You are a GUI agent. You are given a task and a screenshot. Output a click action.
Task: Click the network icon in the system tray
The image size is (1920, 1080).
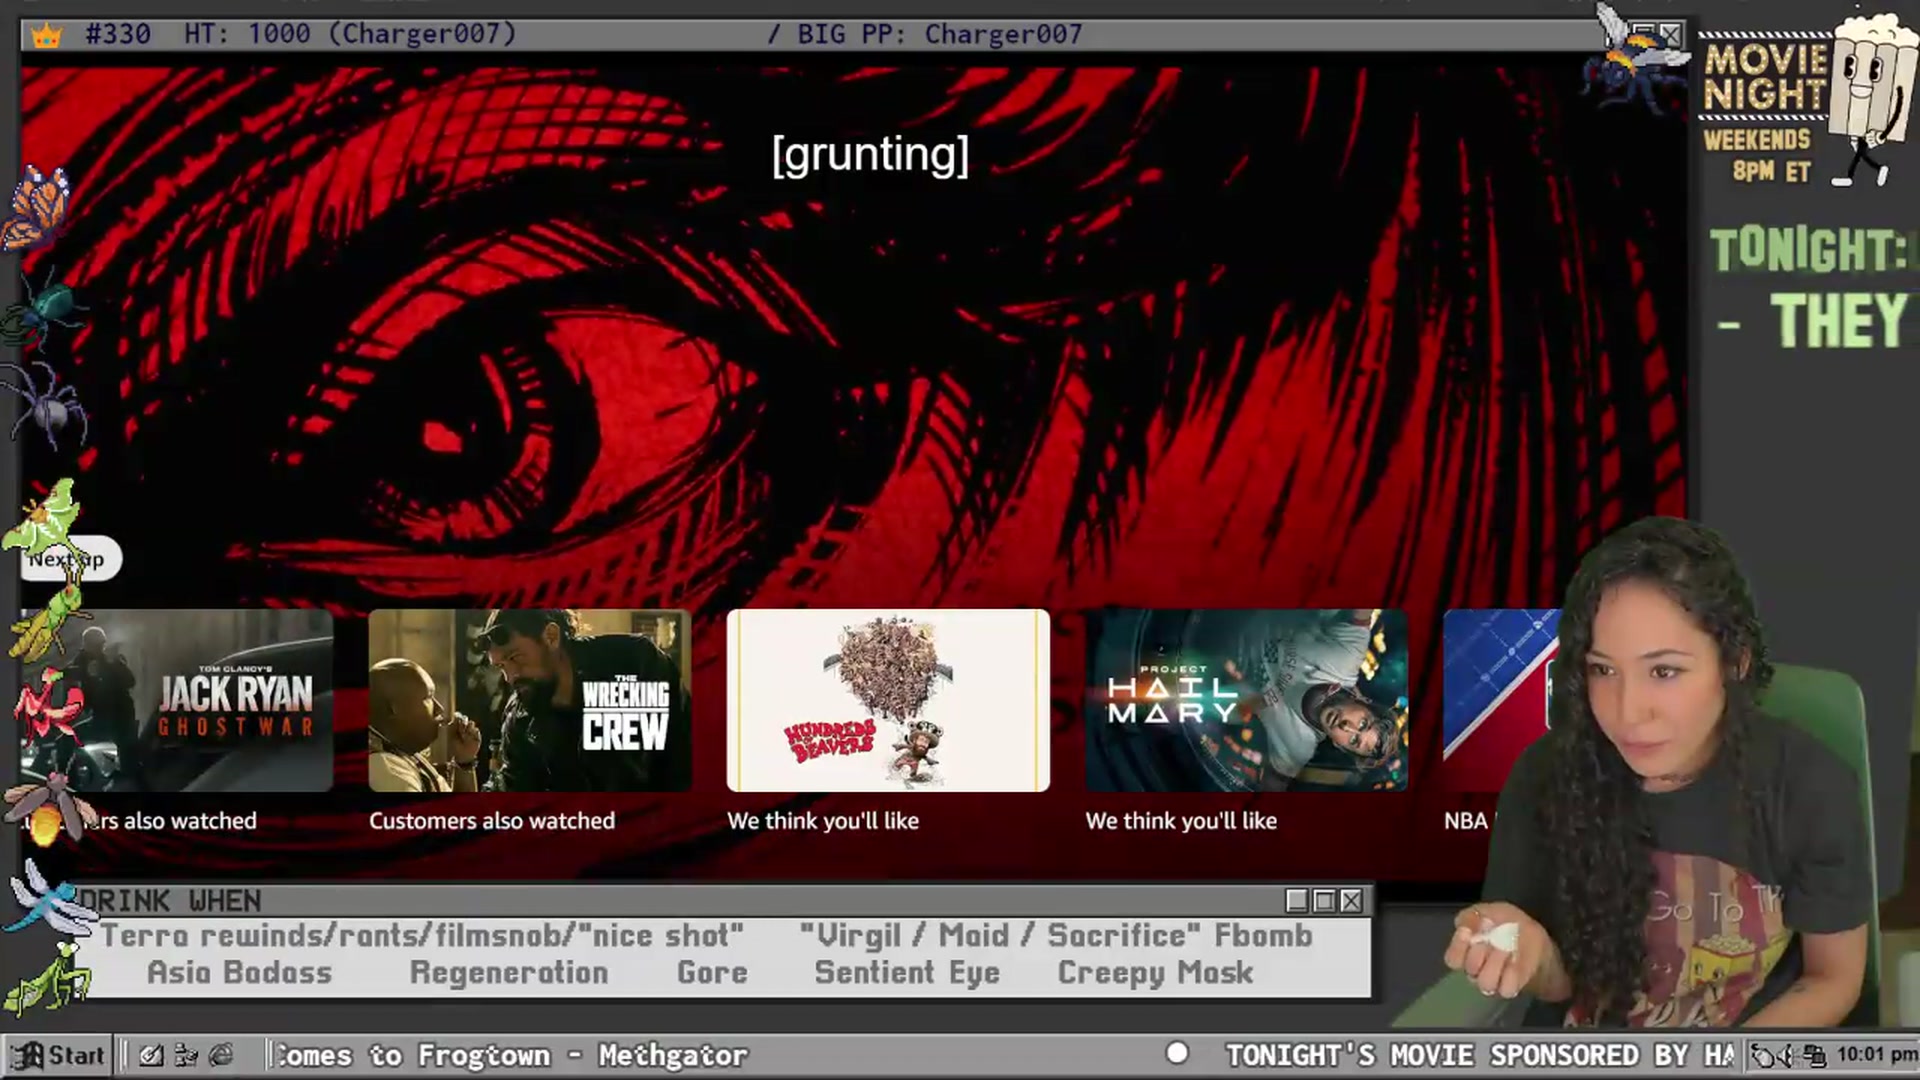[1815, 1055]
